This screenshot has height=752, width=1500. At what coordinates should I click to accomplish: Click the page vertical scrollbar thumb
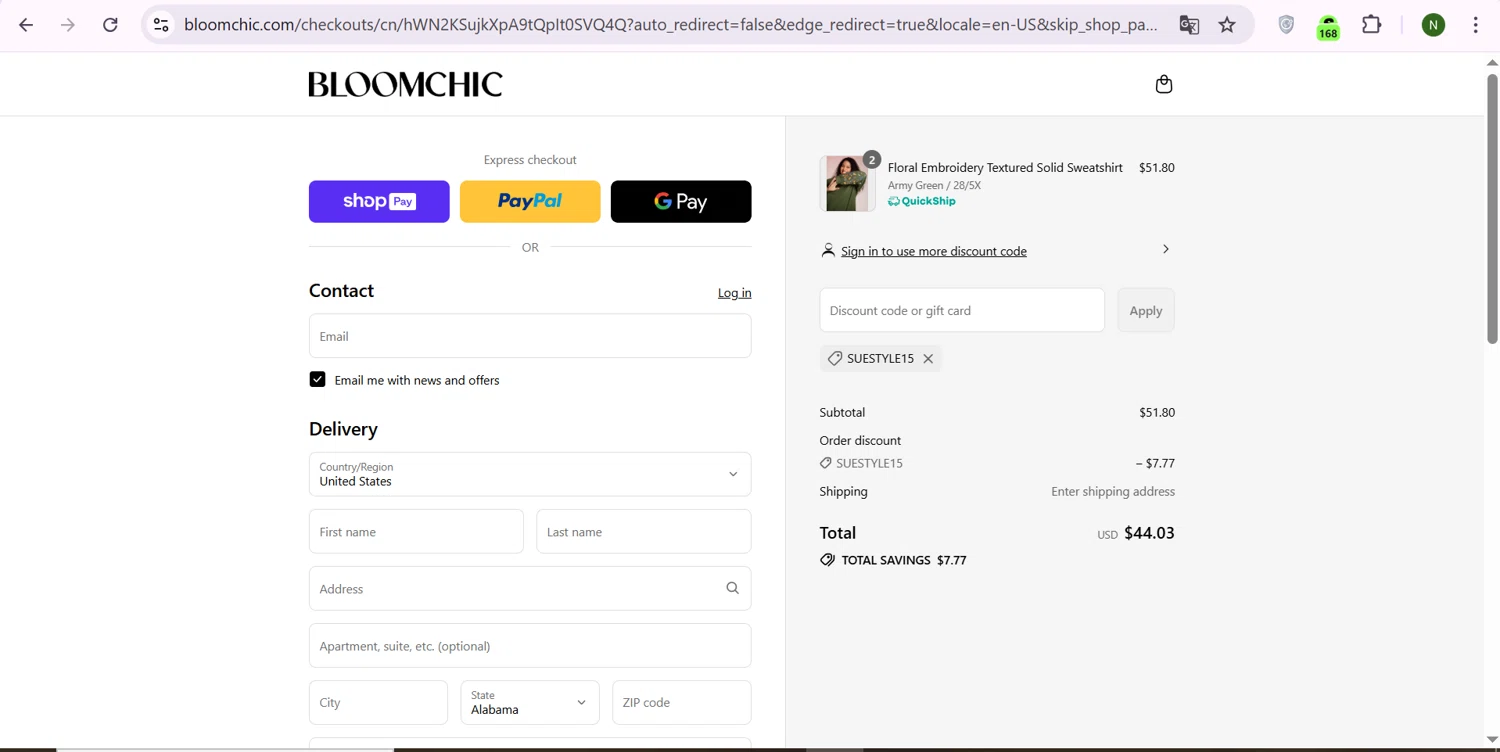(1492, 208)
